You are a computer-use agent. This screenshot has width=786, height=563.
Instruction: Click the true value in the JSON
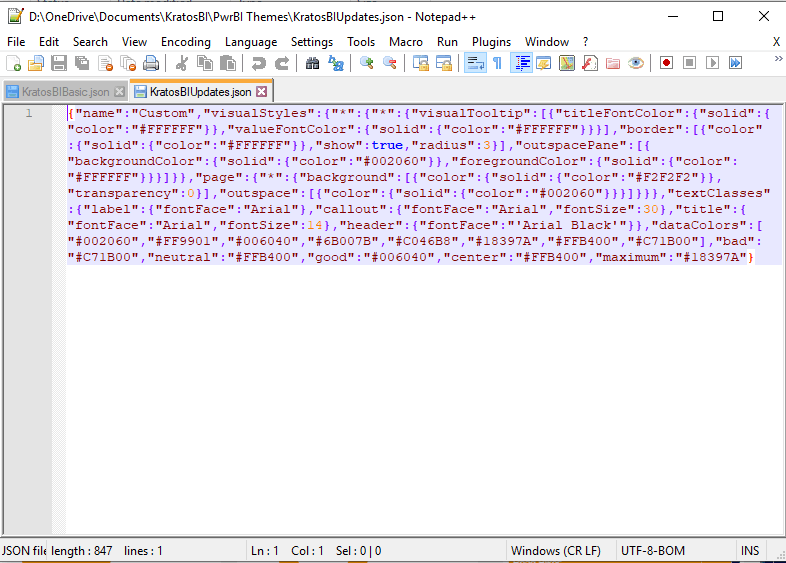click(x=387, y=145)
